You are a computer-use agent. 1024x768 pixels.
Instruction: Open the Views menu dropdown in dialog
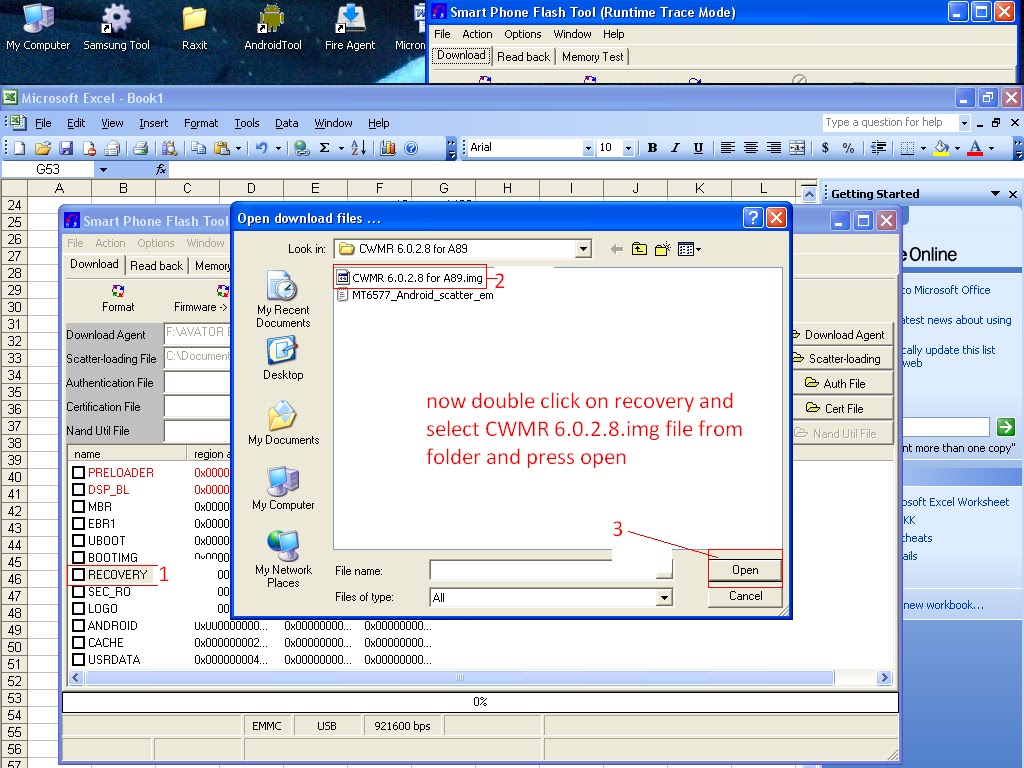[689, 249]
